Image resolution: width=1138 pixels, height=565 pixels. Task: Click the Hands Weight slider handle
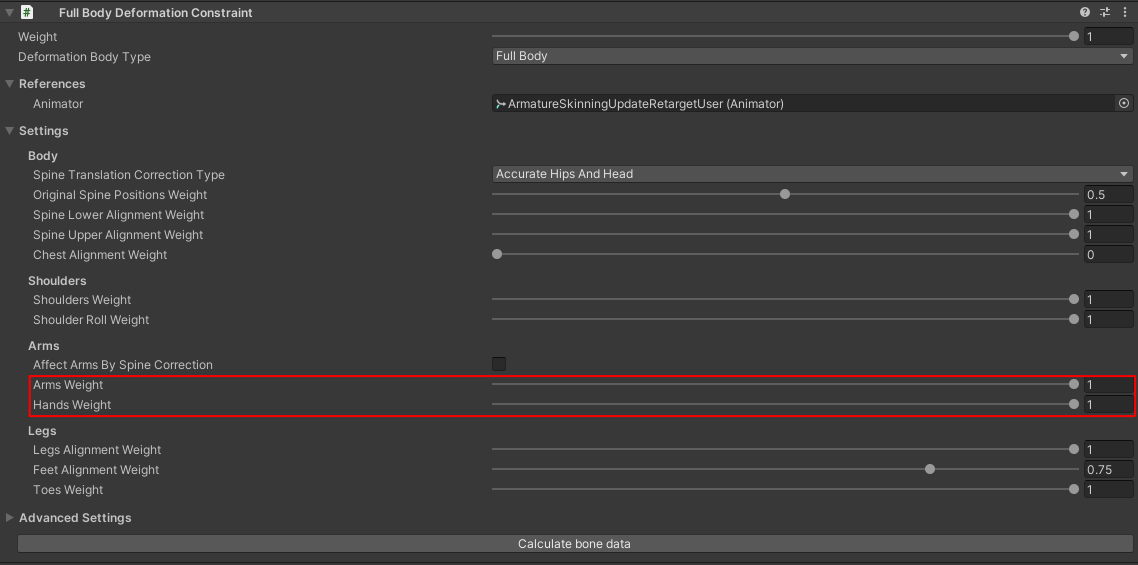point(1074,405)
